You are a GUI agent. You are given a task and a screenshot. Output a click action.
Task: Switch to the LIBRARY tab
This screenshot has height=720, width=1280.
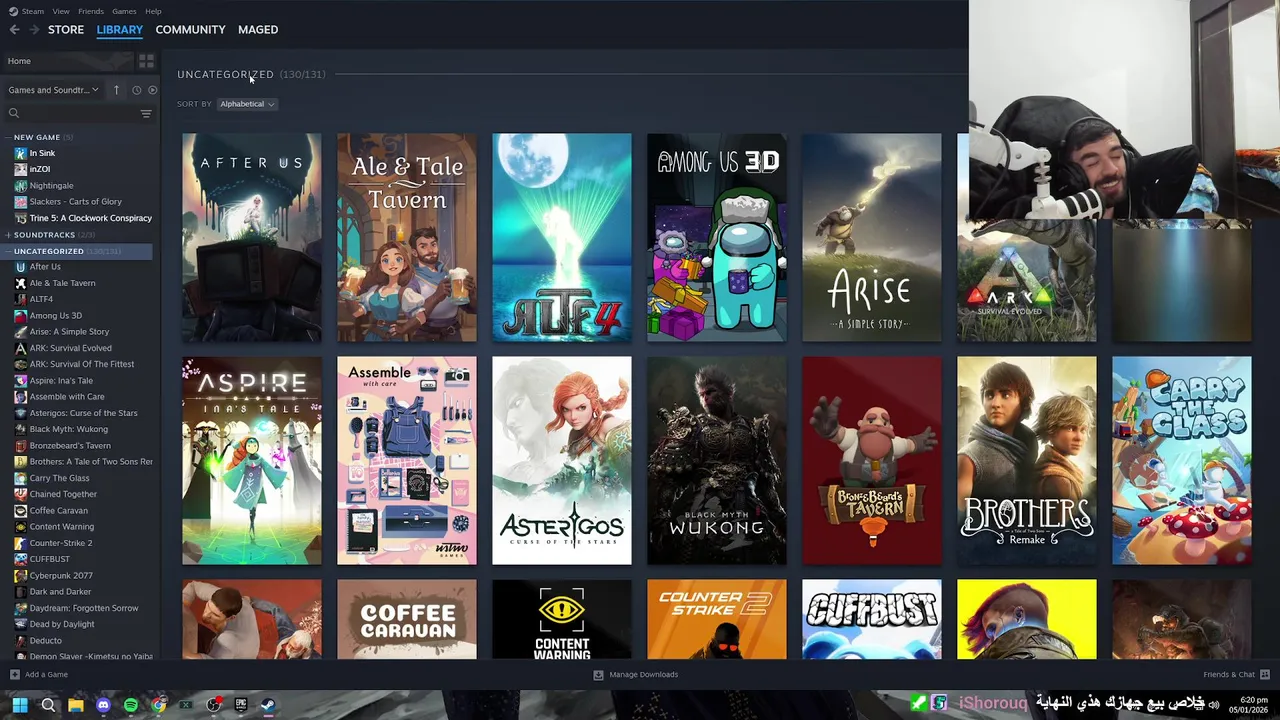pos(120,30)
